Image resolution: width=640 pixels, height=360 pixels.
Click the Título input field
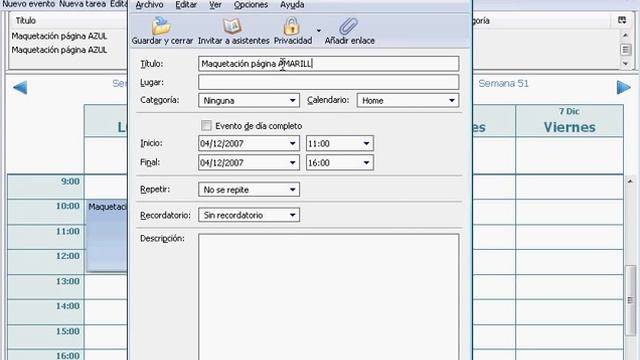point(329,64)
